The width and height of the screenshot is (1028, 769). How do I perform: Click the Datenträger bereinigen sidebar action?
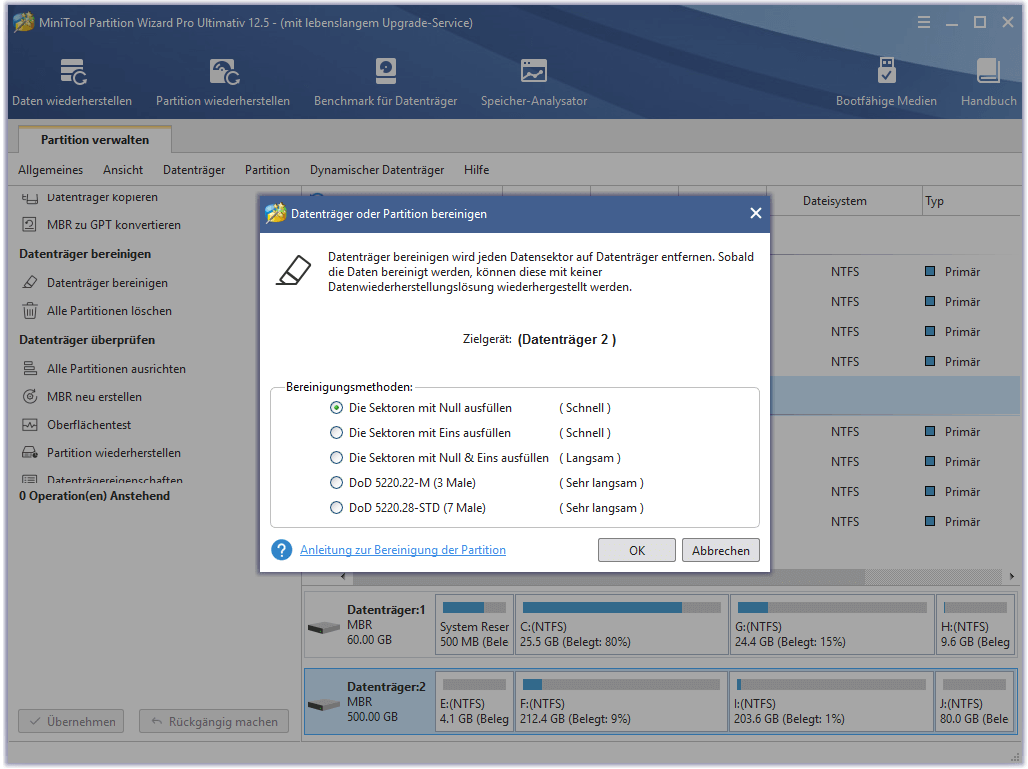[107, 283]
